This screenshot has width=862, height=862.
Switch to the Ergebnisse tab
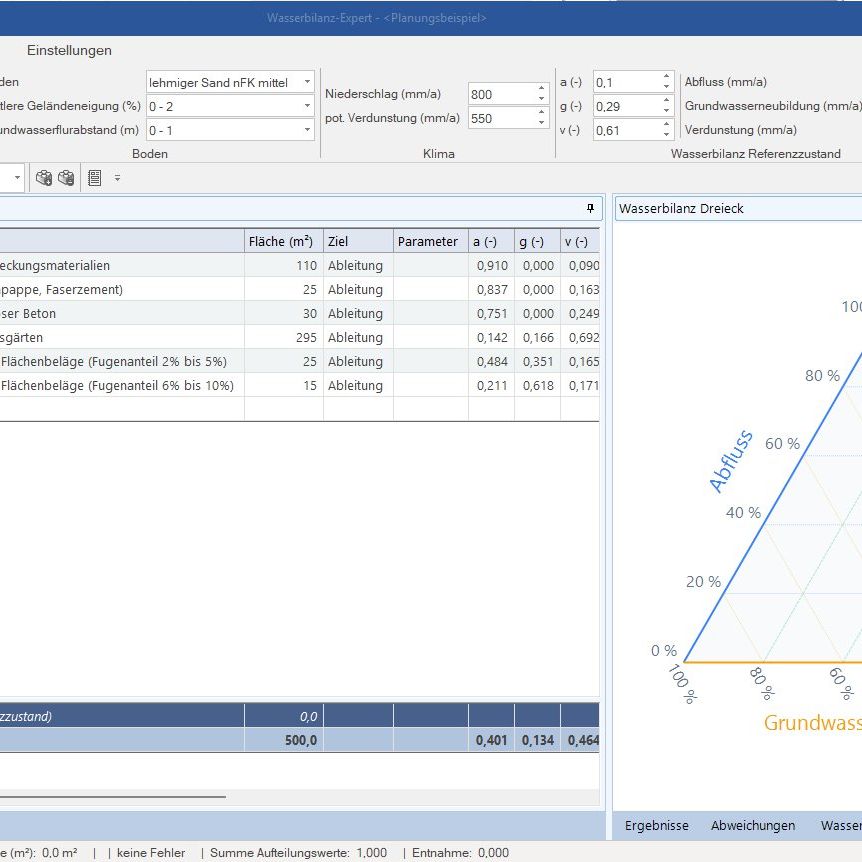pos(656,825)
